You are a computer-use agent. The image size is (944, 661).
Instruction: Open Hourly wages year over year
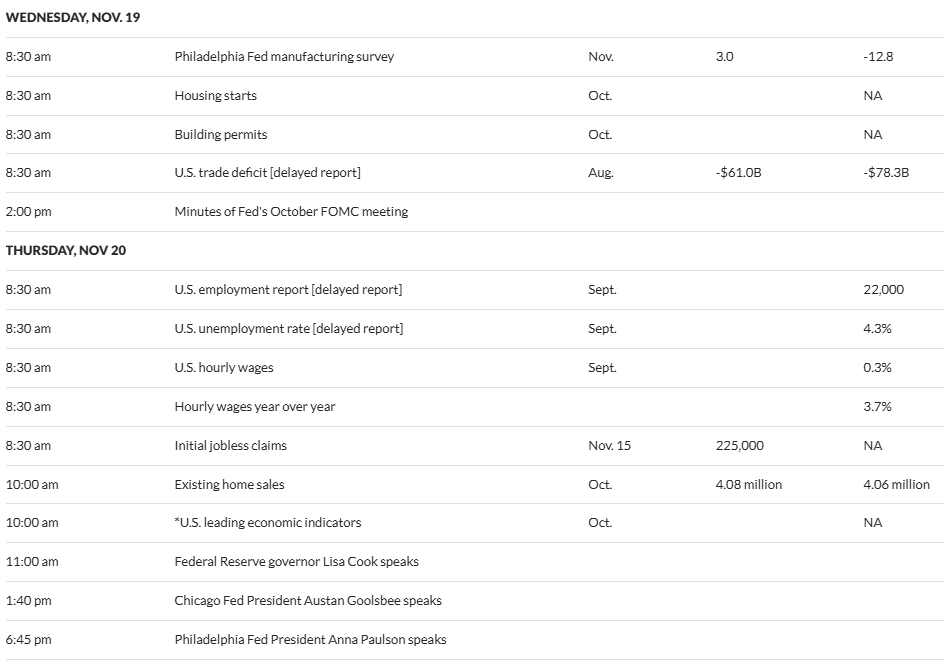[255, 407]
